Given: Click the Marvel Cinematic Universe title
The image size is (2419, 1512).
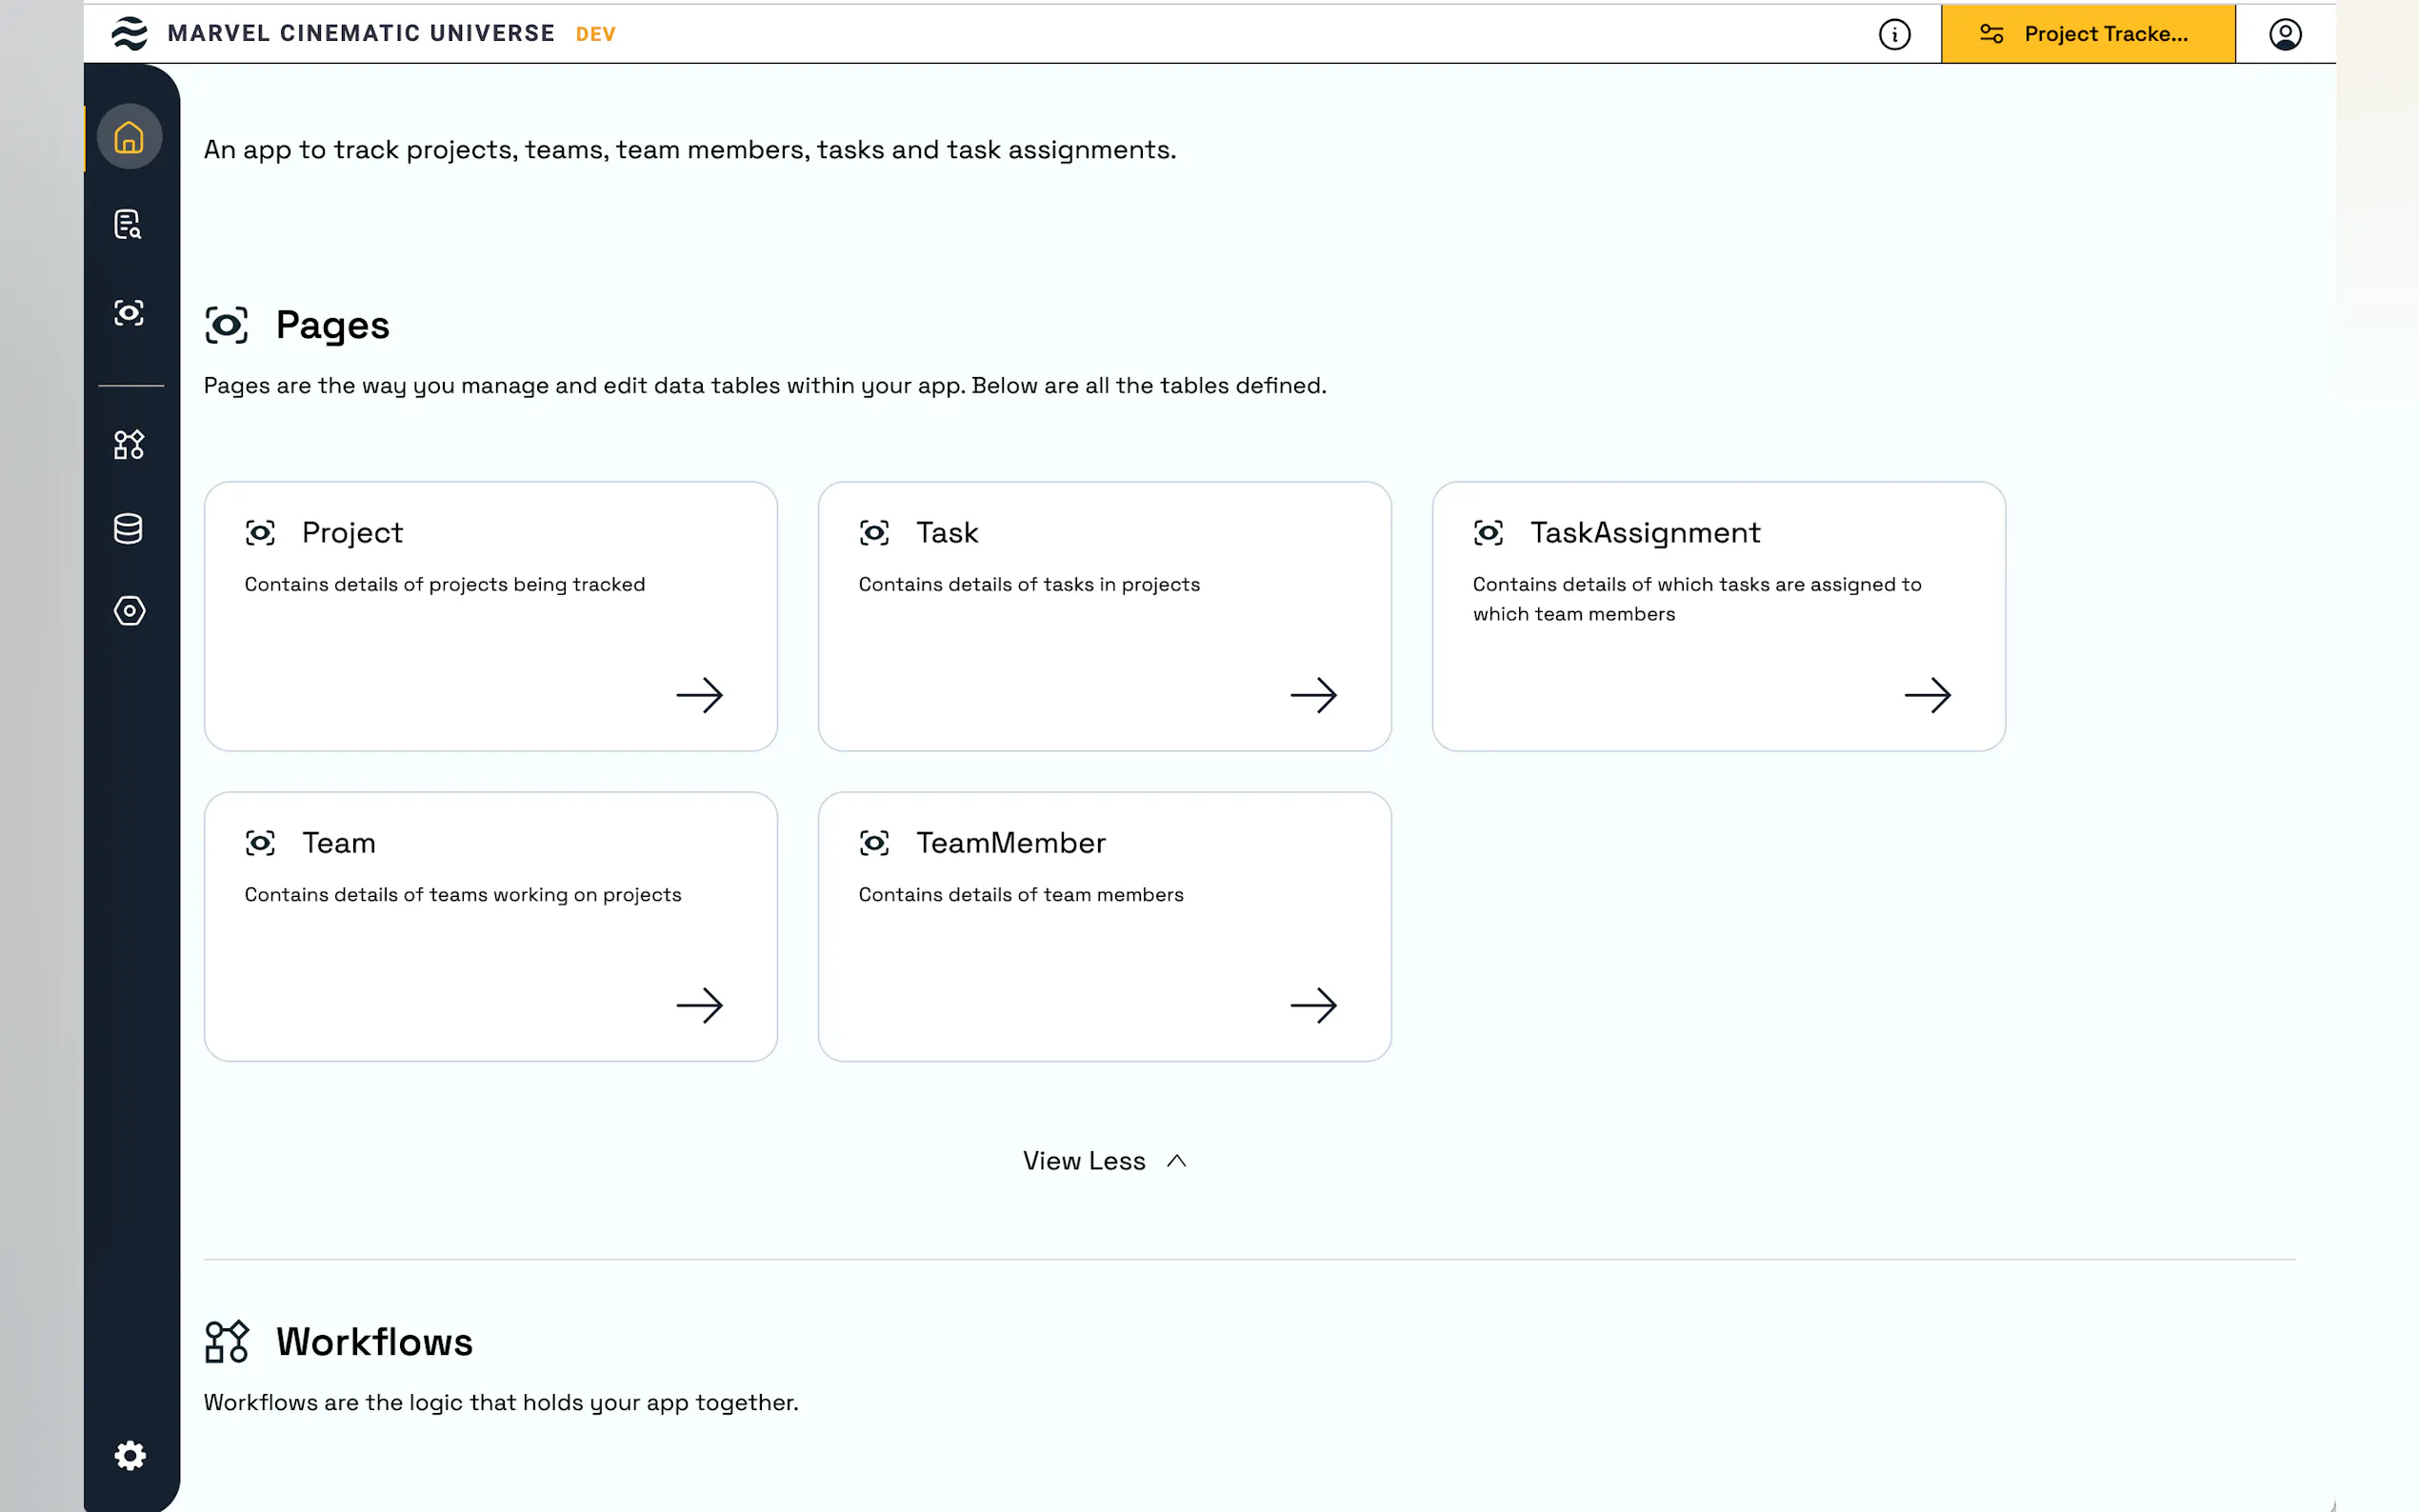Looking at the screenshot, I should pos(361,33).
